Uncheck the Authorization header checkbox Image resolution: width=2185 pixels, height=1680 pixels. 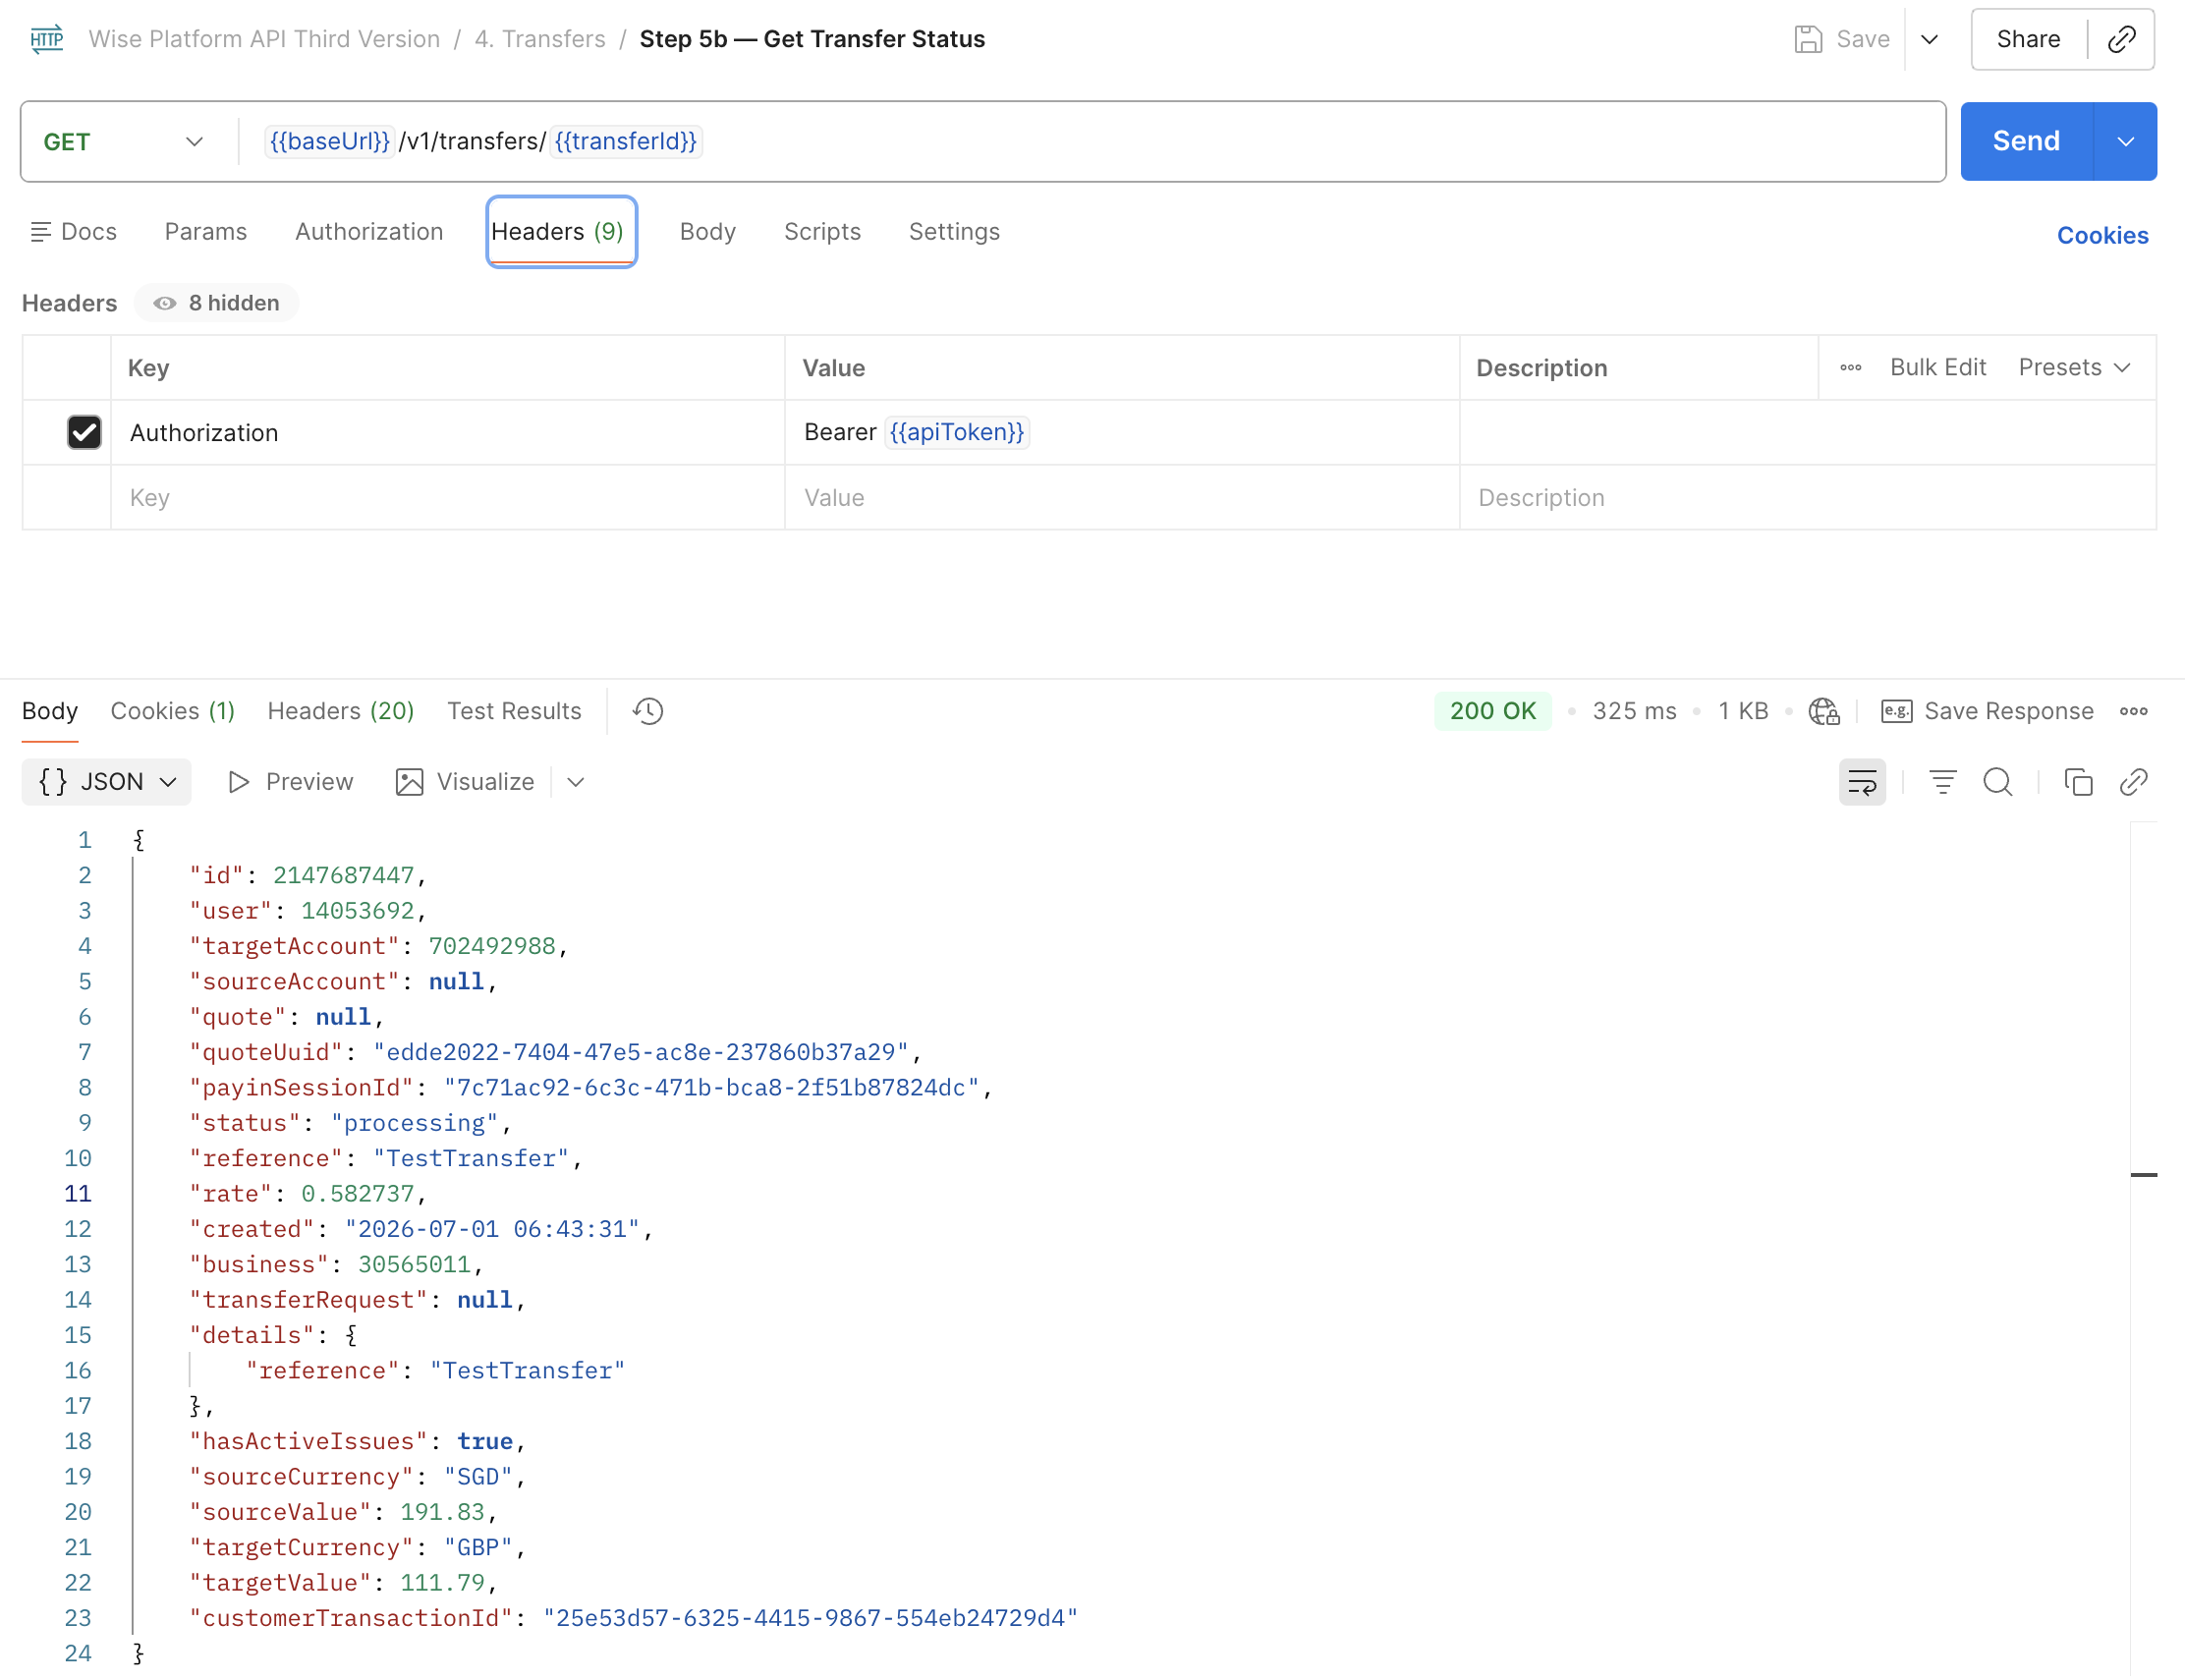pos(84,432)
